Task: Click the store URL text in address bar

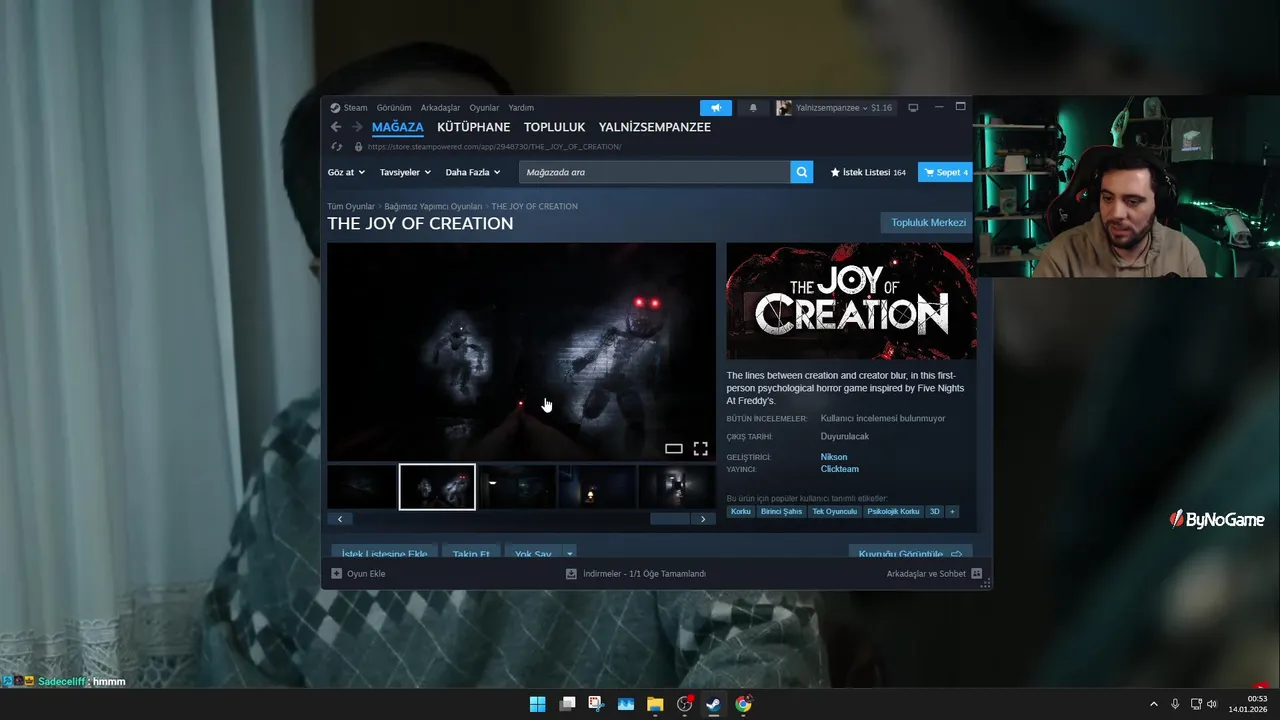Action: pyautogui.click(x=494, y=147)
